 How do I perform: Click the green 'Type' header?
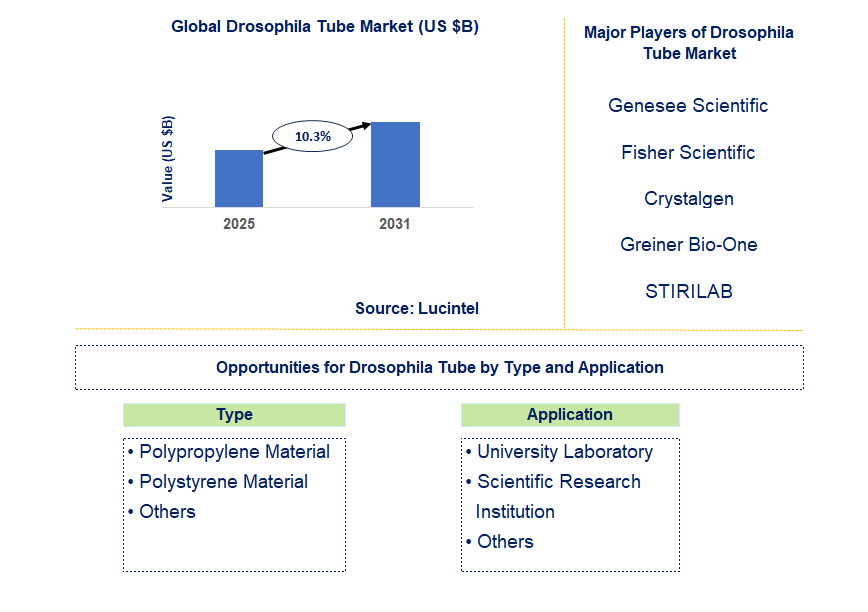click(234, 415)
